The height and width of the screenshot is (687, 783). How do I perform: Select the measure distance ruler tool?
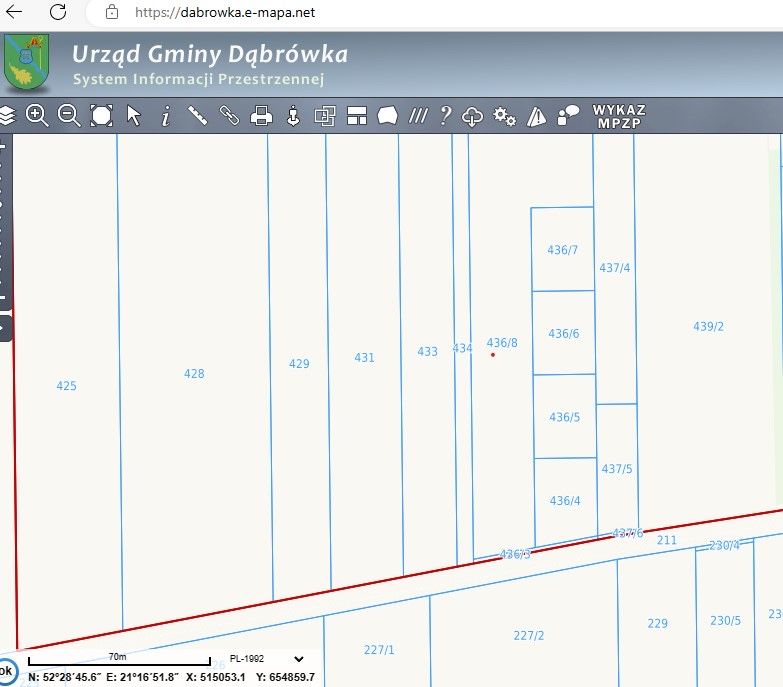(198, 115)
